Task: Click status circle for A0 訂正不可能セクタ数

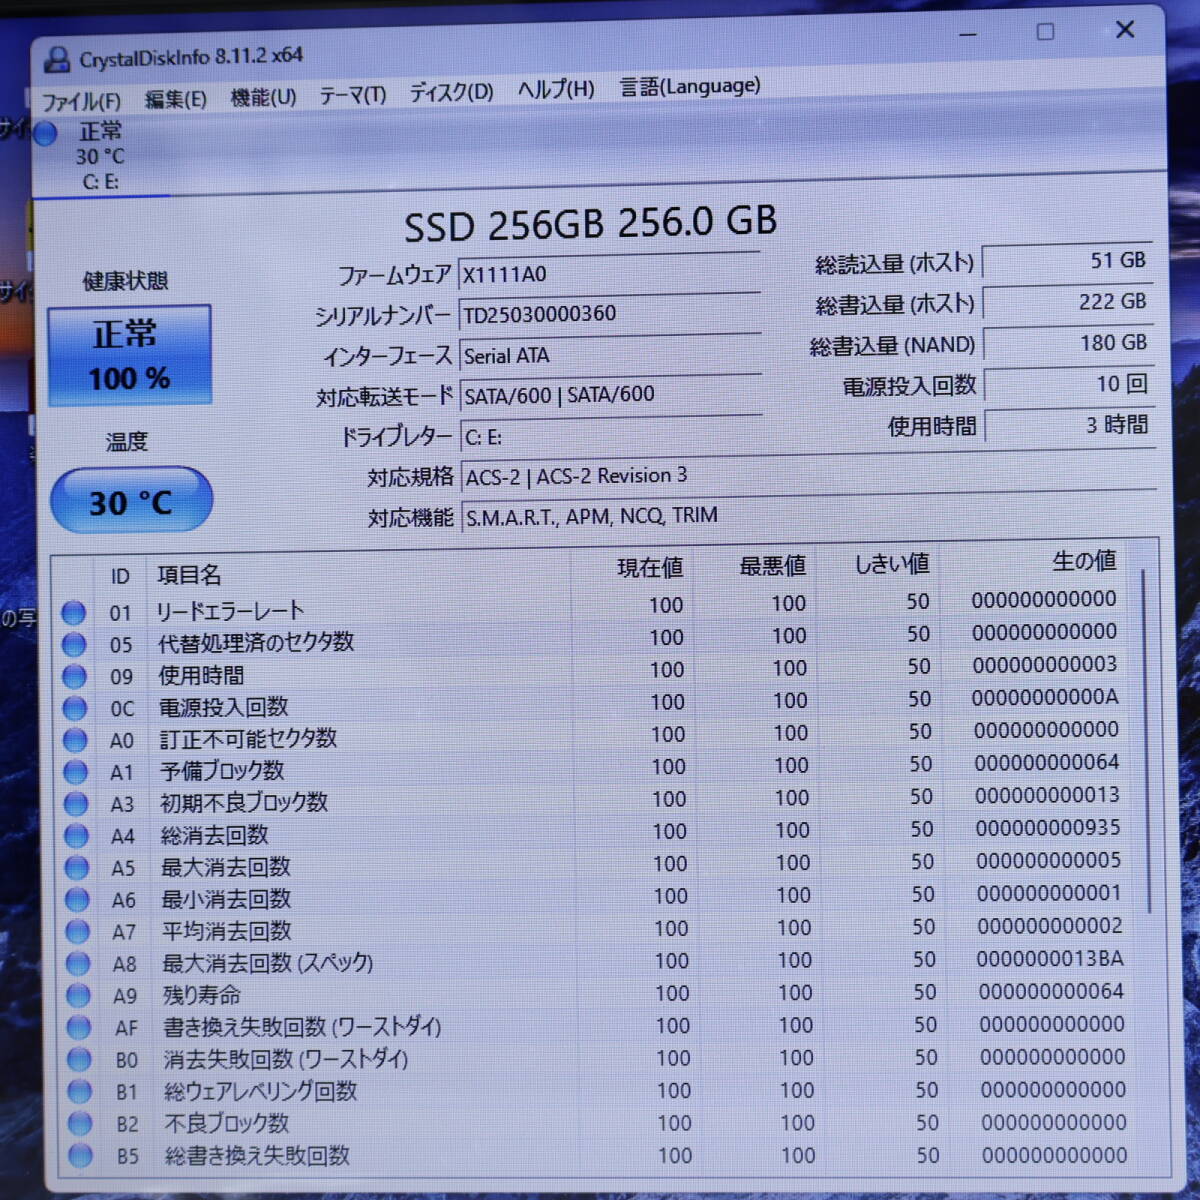Action: point(75,740)
